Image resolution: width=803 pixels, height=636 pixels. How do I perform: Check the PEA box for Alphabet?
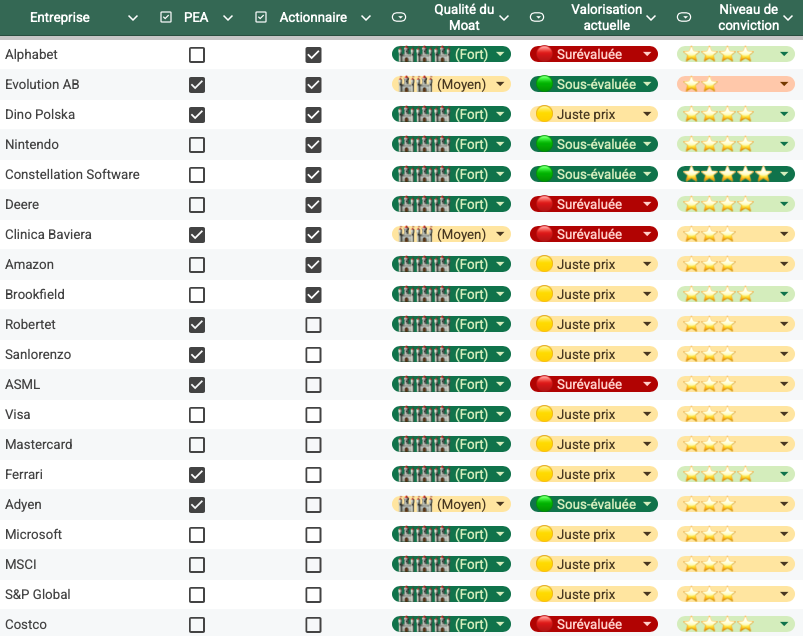tap(197, 55)
